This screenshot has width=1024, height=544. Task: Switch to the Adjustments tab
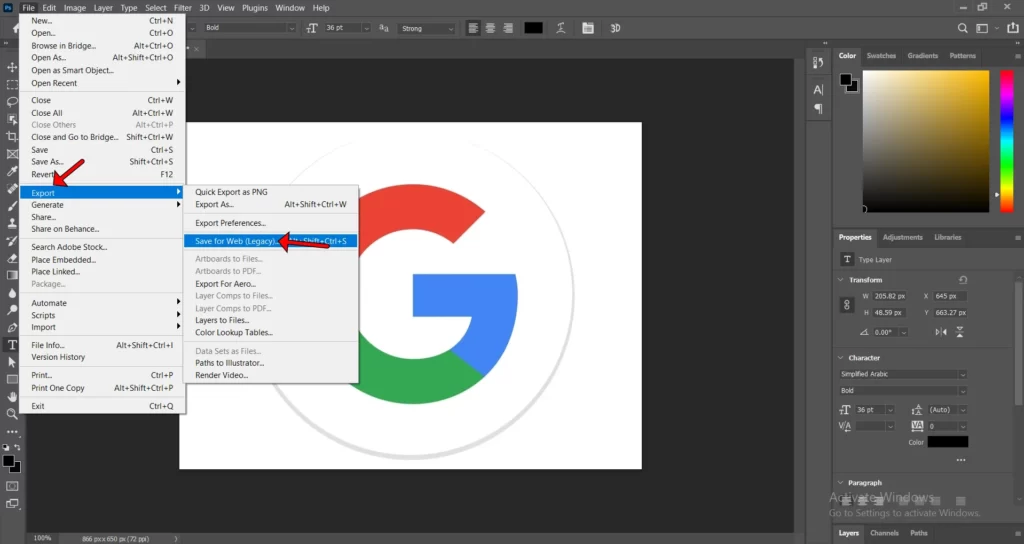[903, 237]
